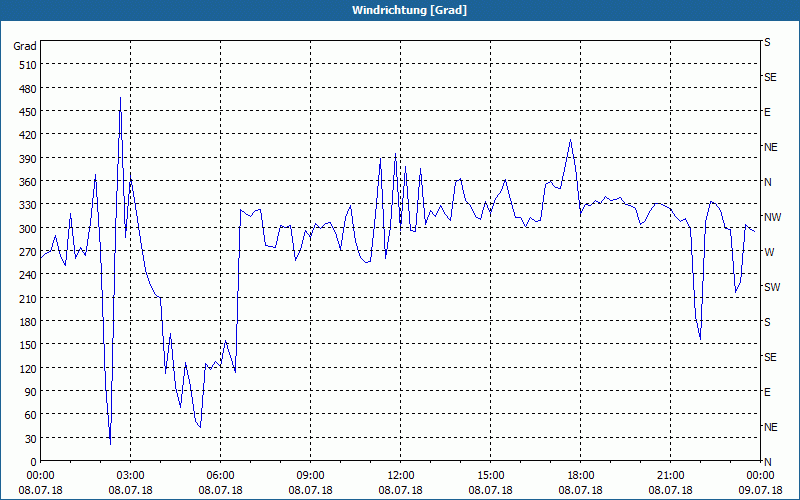Click the 180 tick label
Image resolution: width=800 pixels, height=500 pixels.
[28, 322]
